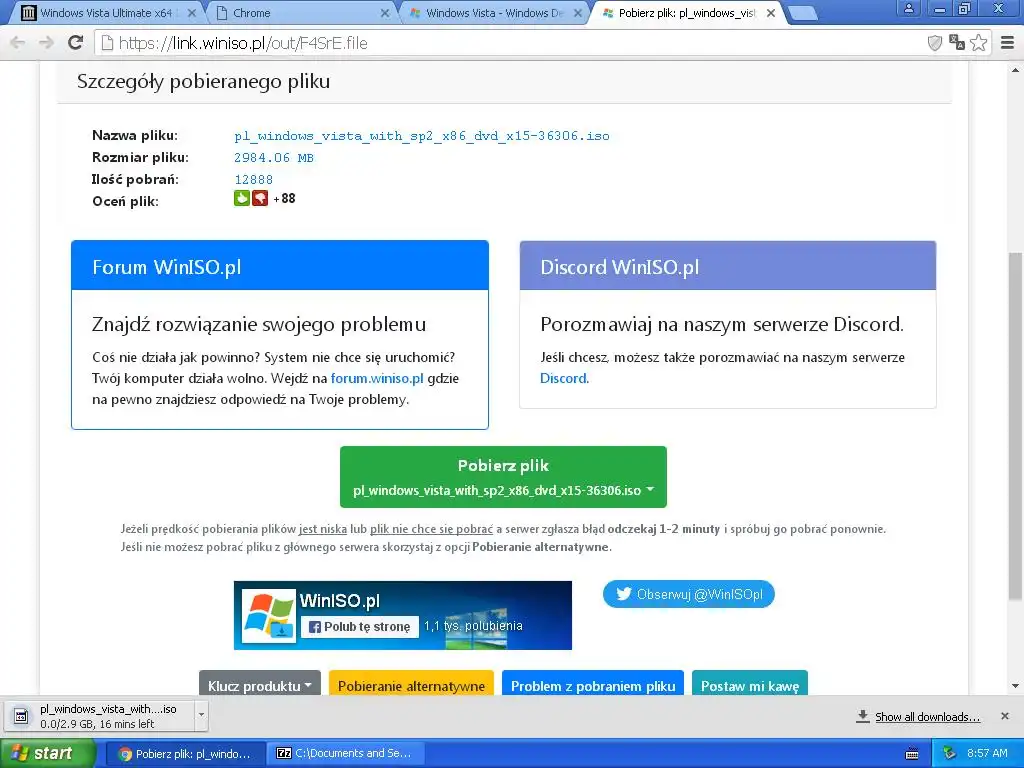This screenshot has height=768, width=1024.
Task: Click the browser forward arrow
Action: click(x=46, y=43)
